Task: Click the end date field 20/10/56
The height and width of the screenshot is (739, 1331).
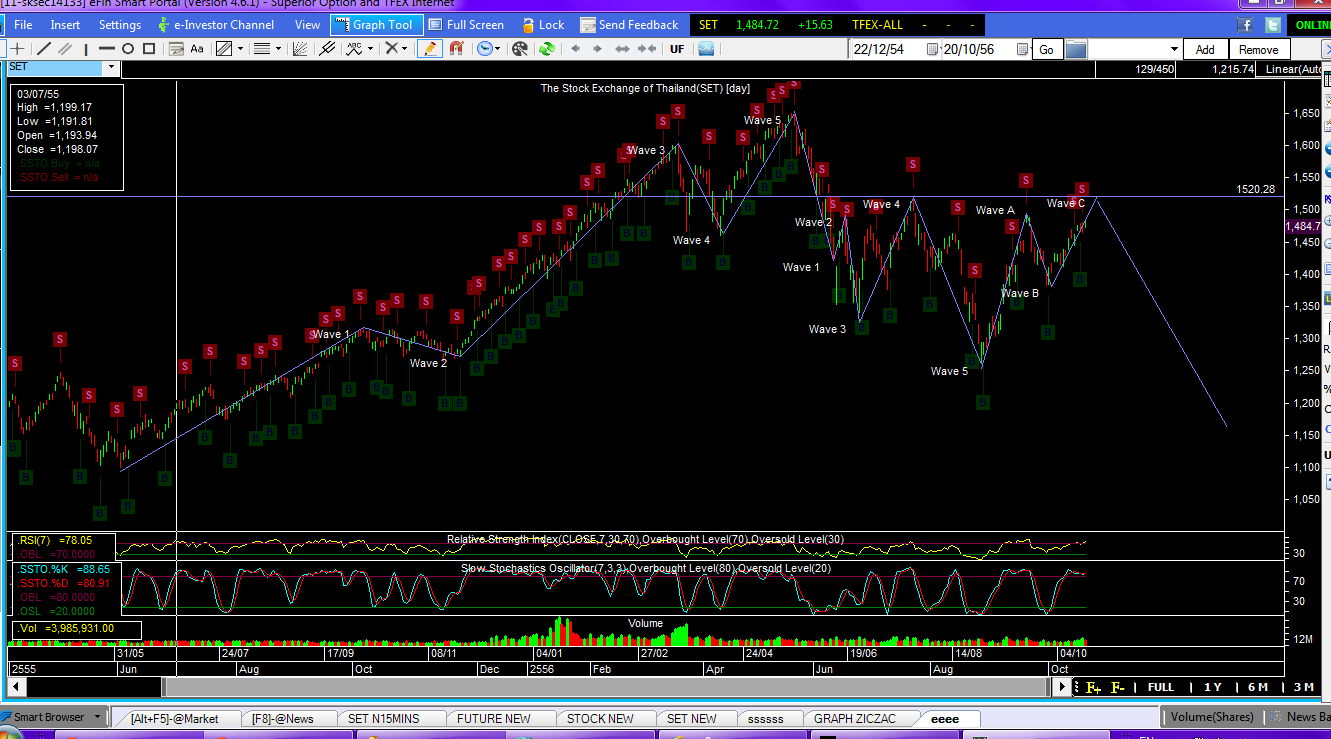Action: click(x=970, y=49)
